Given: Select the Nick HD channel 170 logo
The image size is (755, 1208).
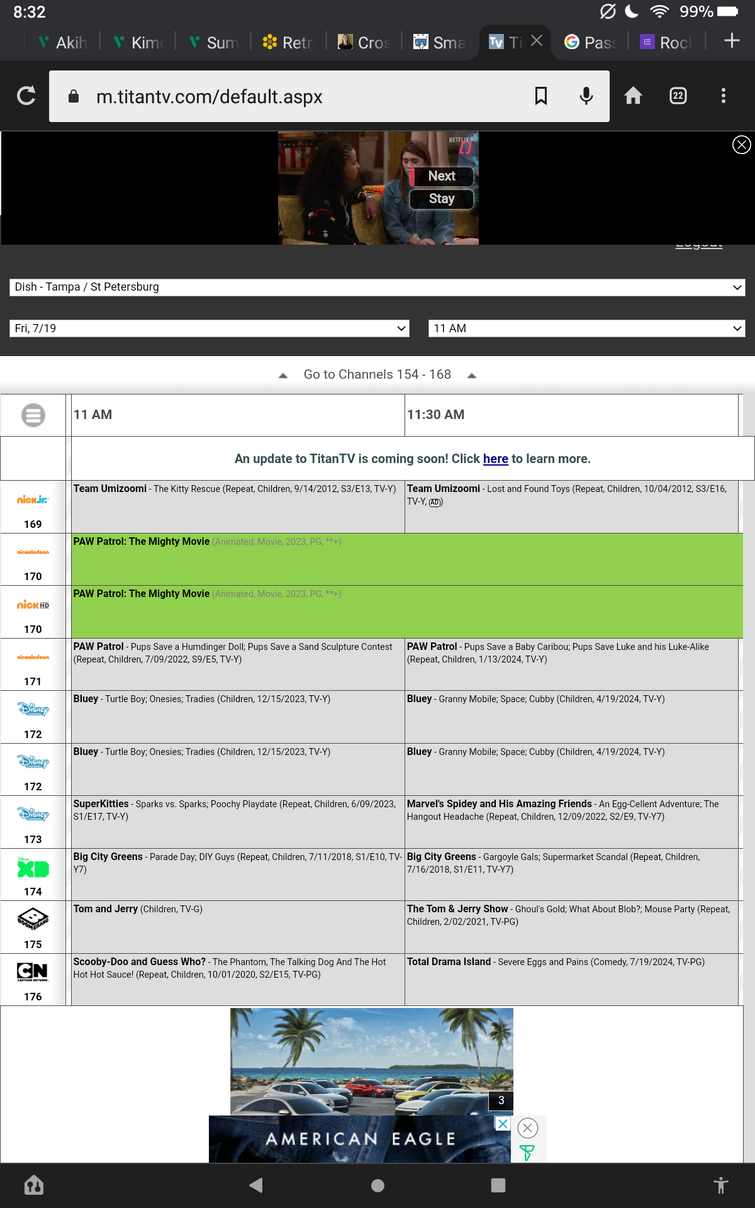Looking at the screenshot, I should [x=33, y=605].
